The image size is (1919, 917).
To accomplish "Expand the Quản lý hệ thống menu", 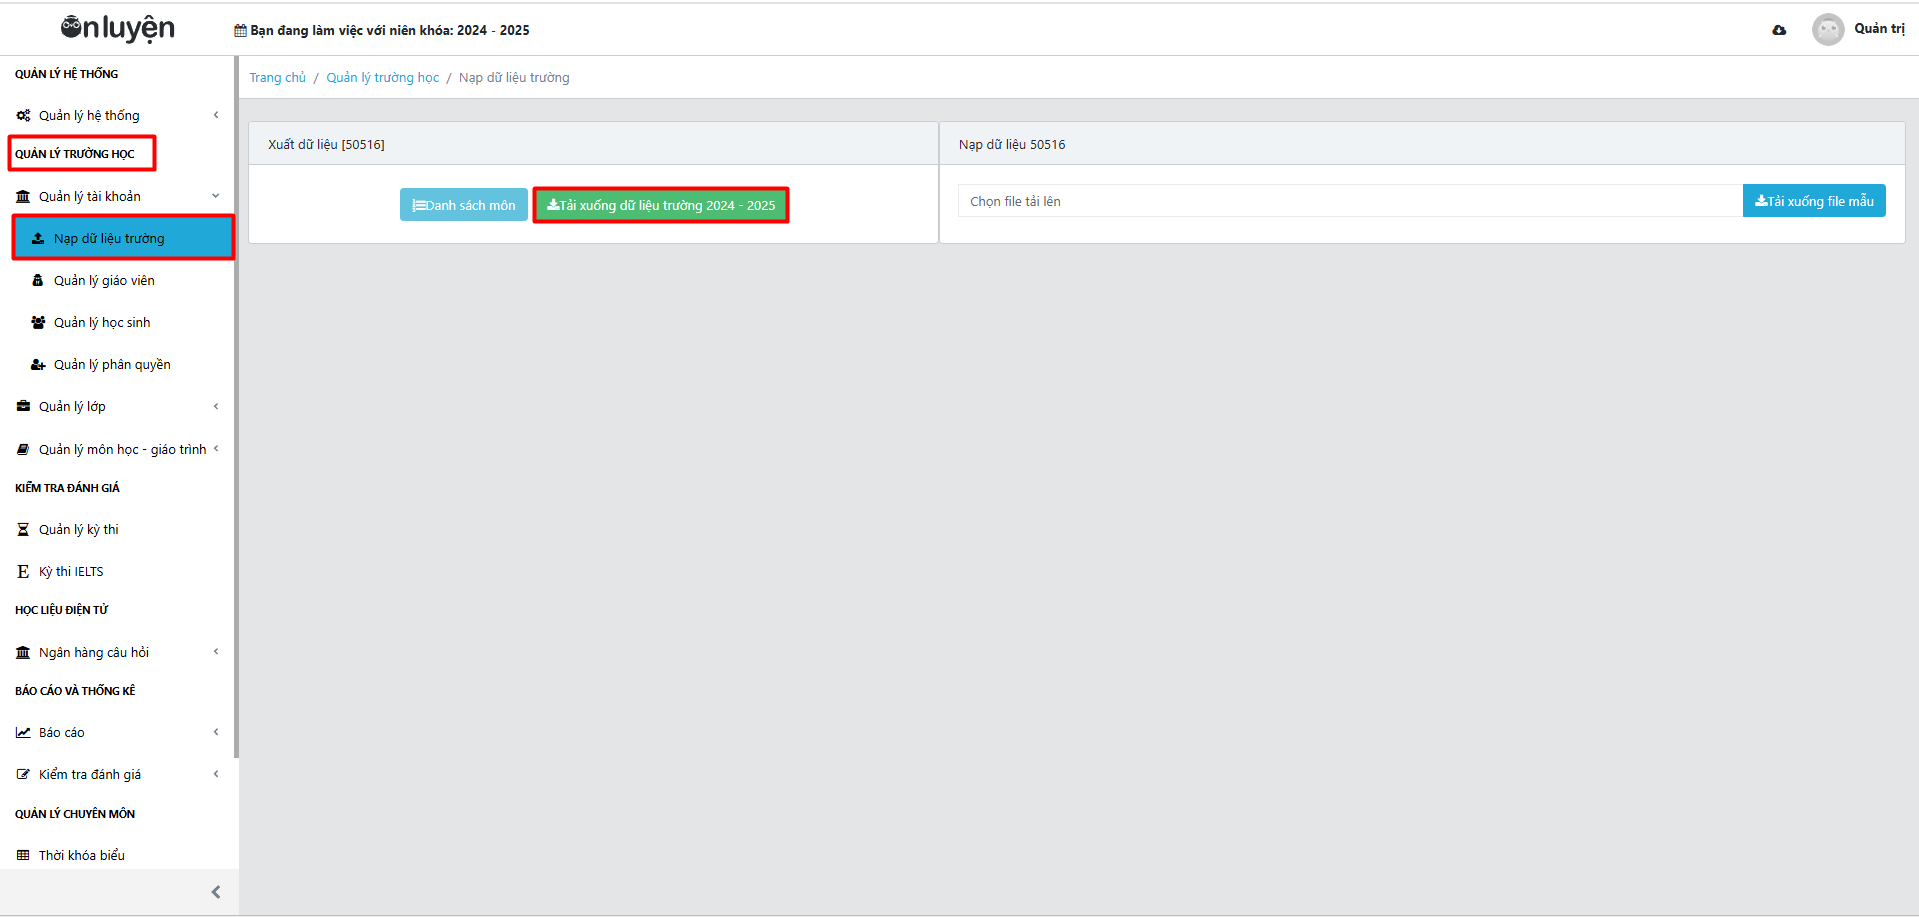I will tap(216, 115).
